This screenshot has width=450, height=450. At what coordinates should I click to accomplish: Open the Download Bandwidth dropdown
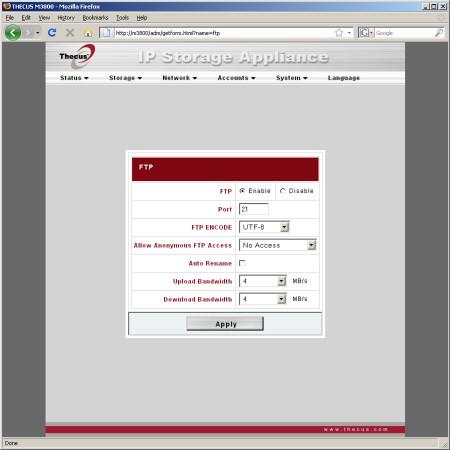pyautogui.click(x=263, y=299)
